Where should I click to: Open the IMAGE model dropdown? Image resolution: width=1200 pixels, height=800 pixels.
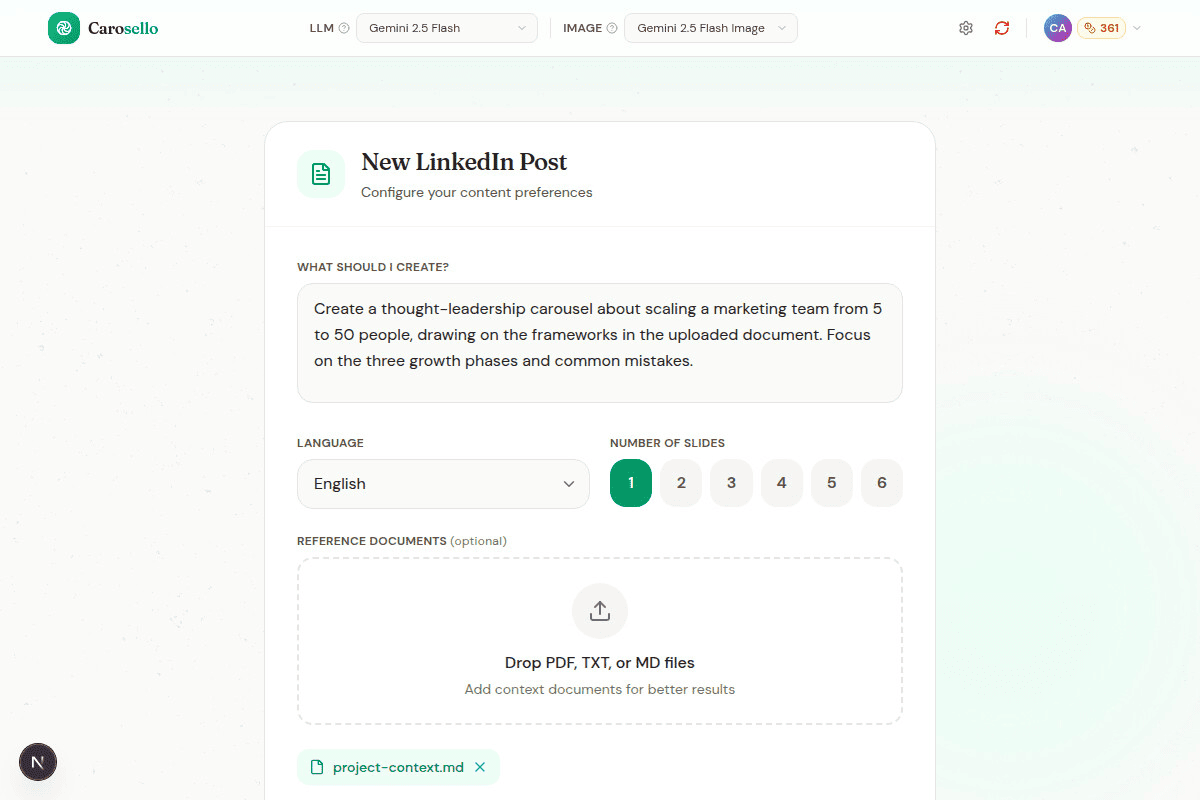710,27
